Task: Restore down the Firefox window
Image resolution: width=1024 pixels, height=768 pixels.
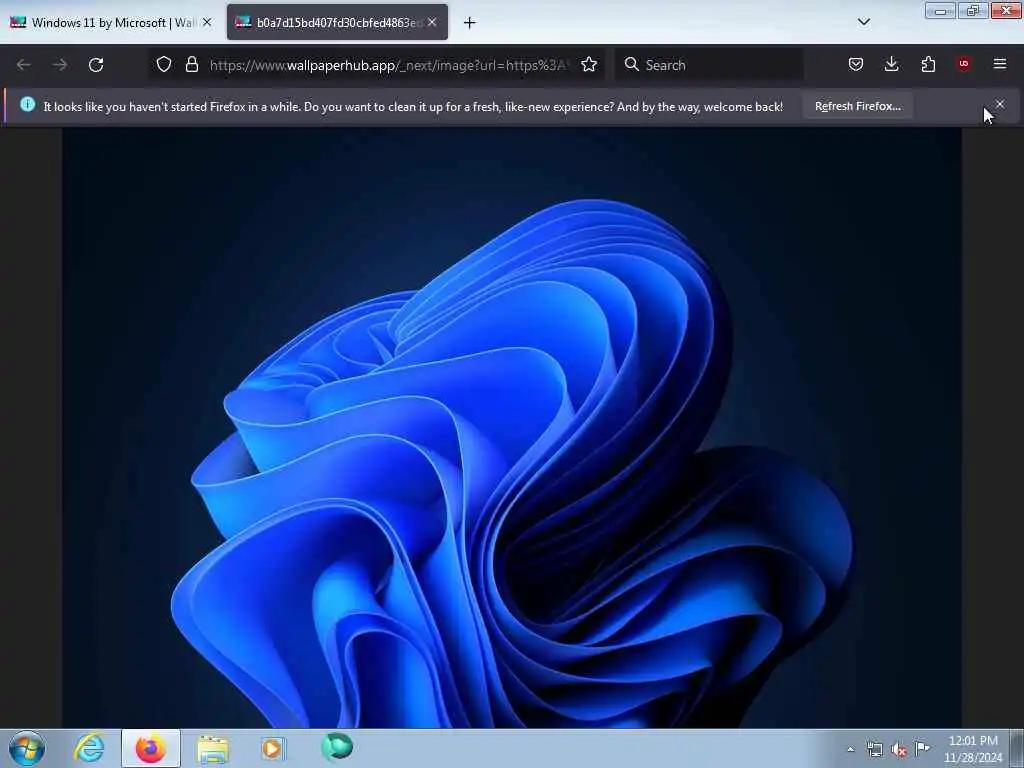Action: click(973, 10)
